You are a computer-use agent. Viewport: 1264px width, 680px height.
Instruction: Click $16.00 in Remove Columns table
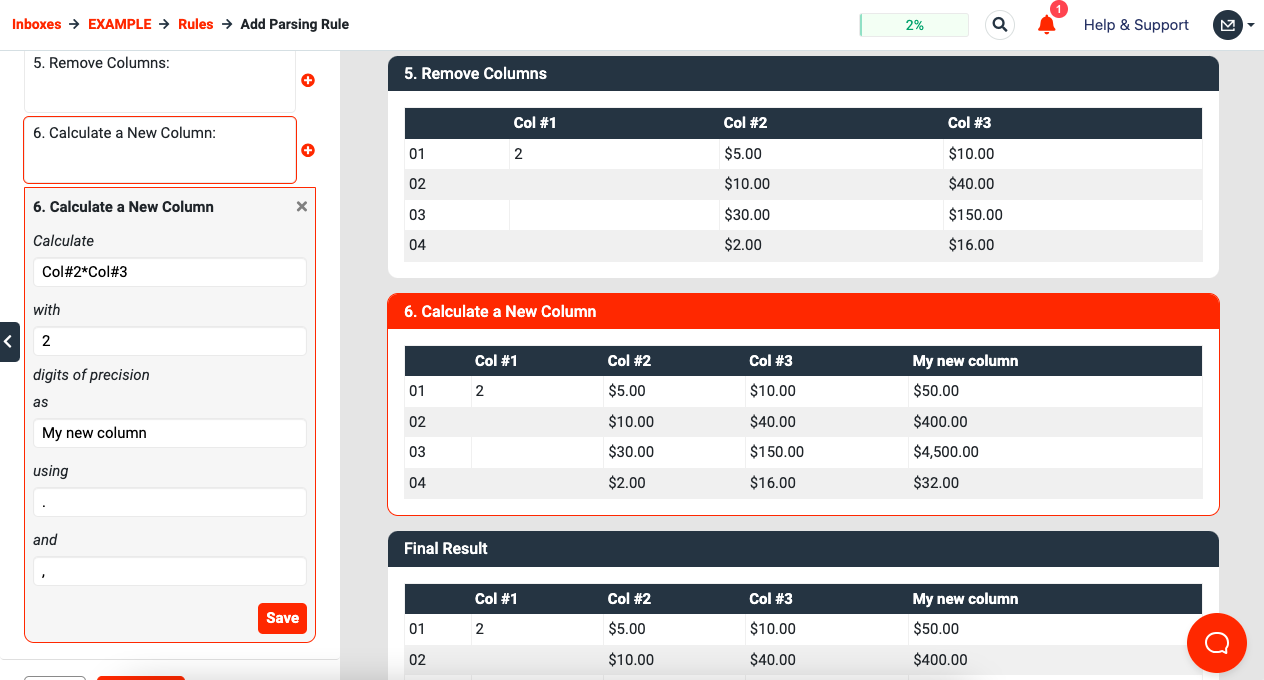[x=971, y=245]
